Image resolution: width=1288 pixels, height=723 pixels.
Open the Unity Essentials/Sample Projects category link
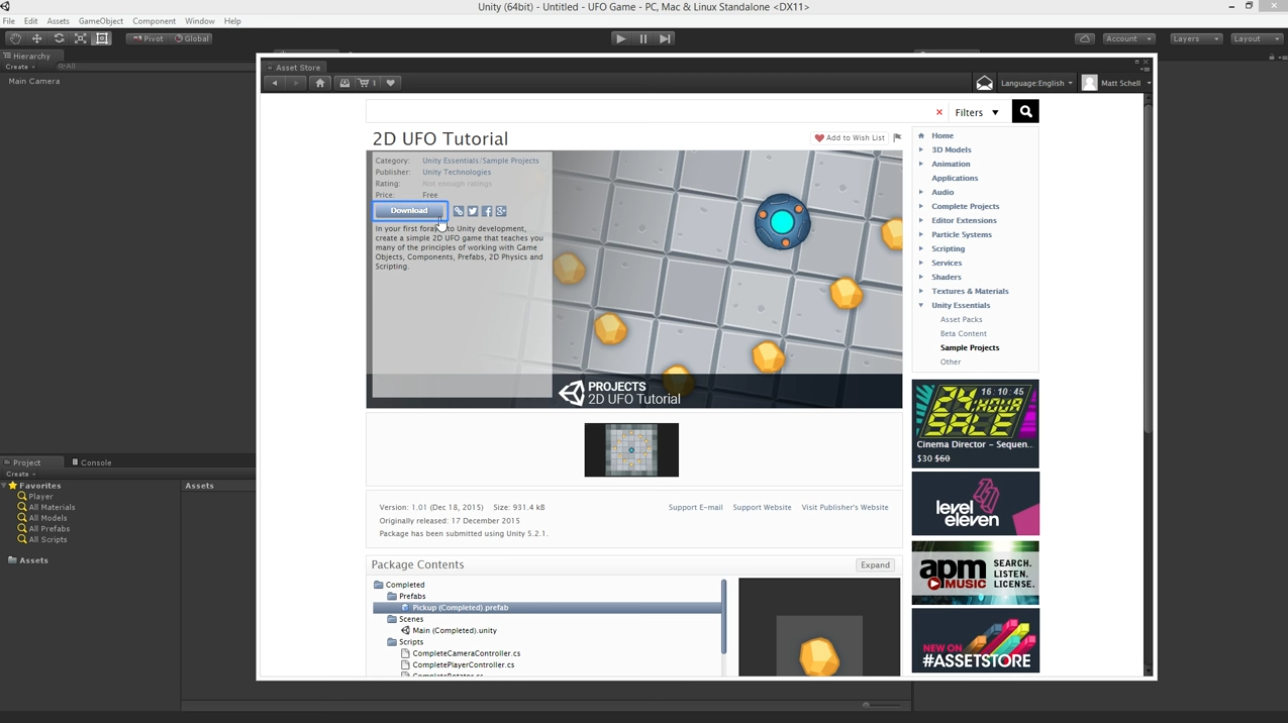tap(480, 161)
